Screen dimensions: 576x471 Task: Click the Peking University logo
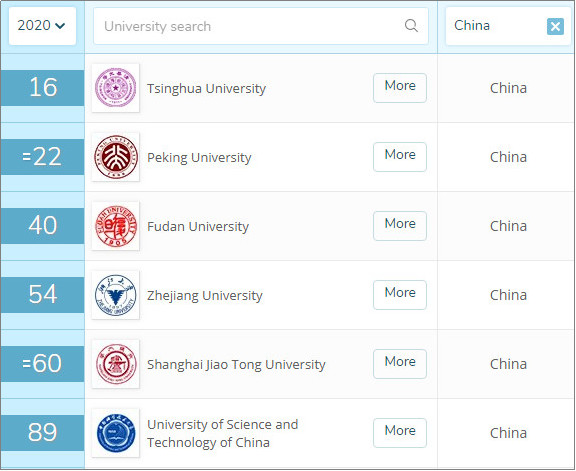[115, 157]
